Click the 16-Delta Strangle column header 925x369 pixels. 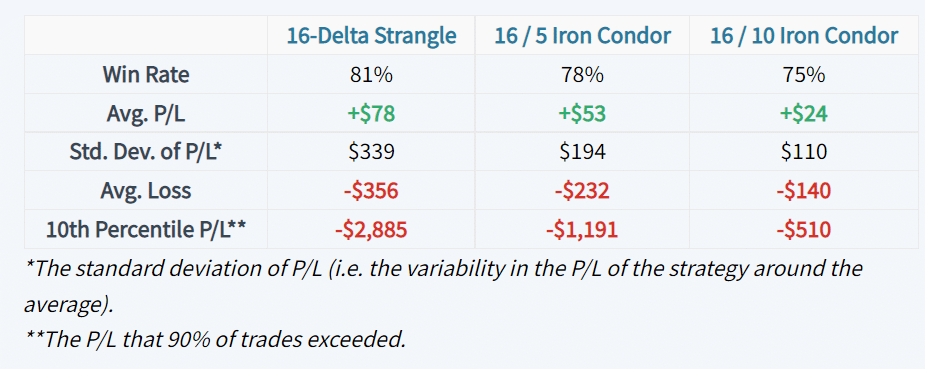(371, 35)
